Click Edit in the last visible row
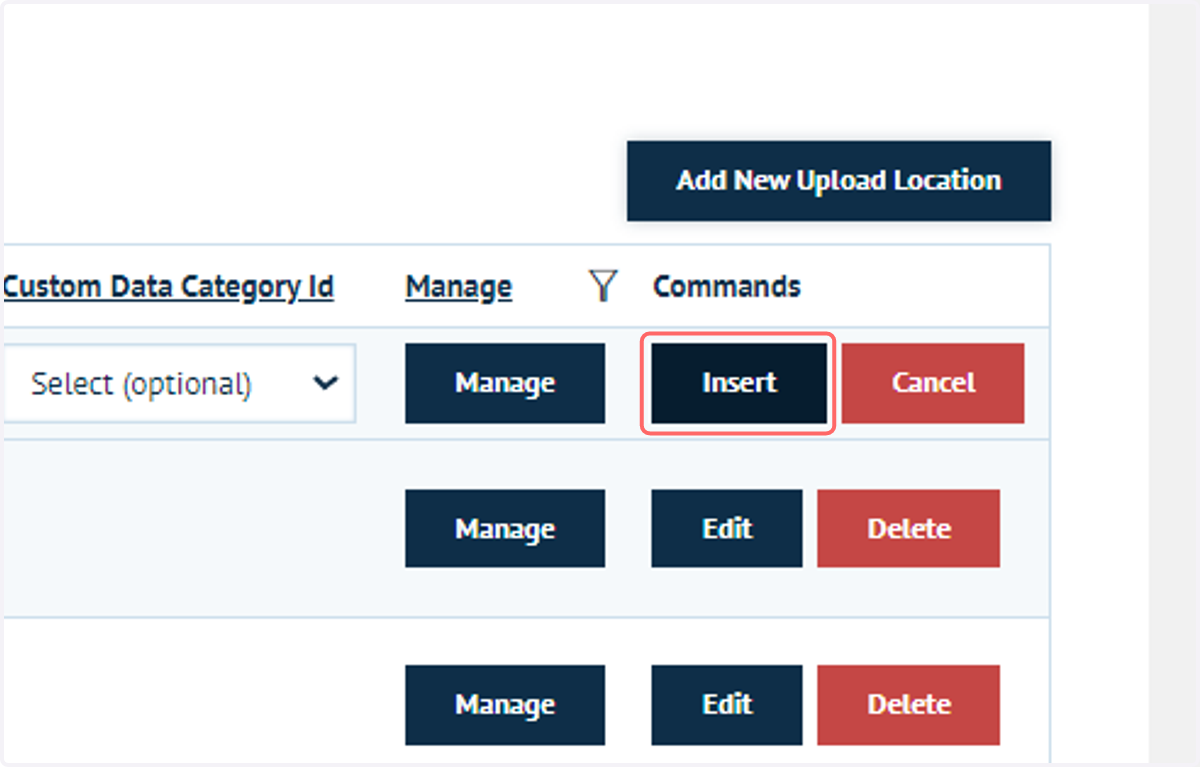1200x767 pixels. pos(727,705)
